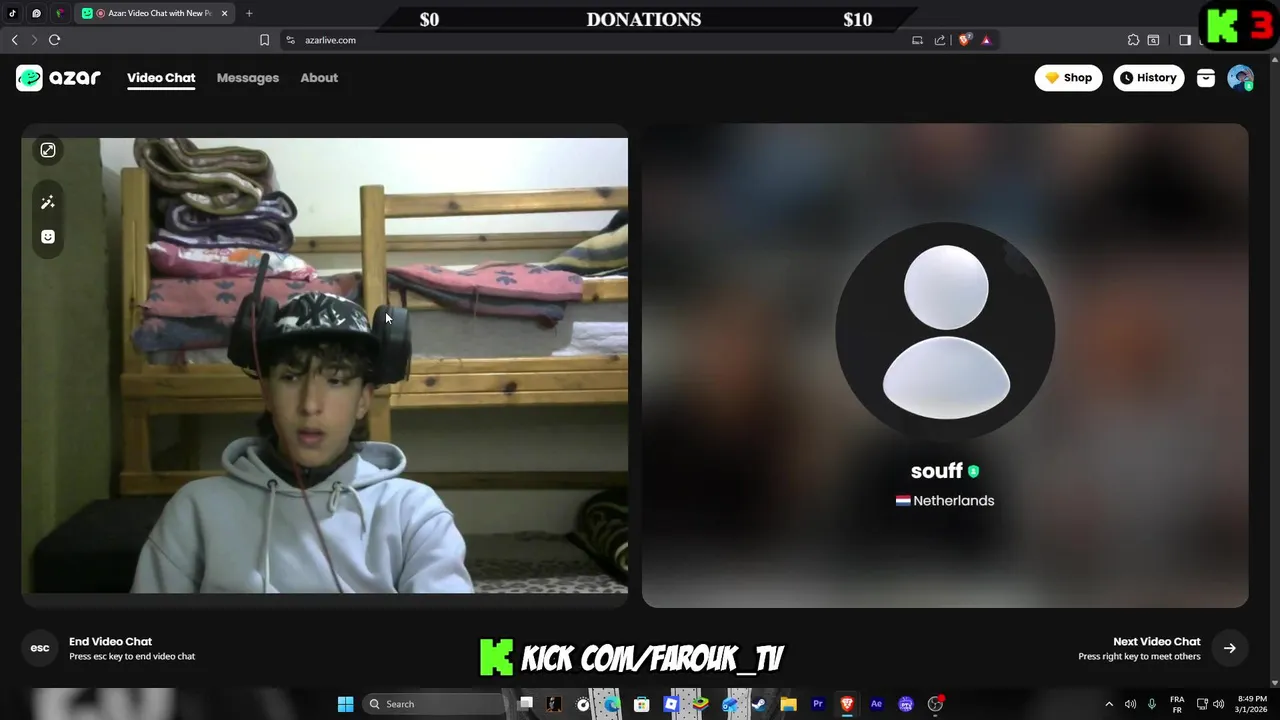Click the username souff
The image size is (1280, 720).
[936, 471]
